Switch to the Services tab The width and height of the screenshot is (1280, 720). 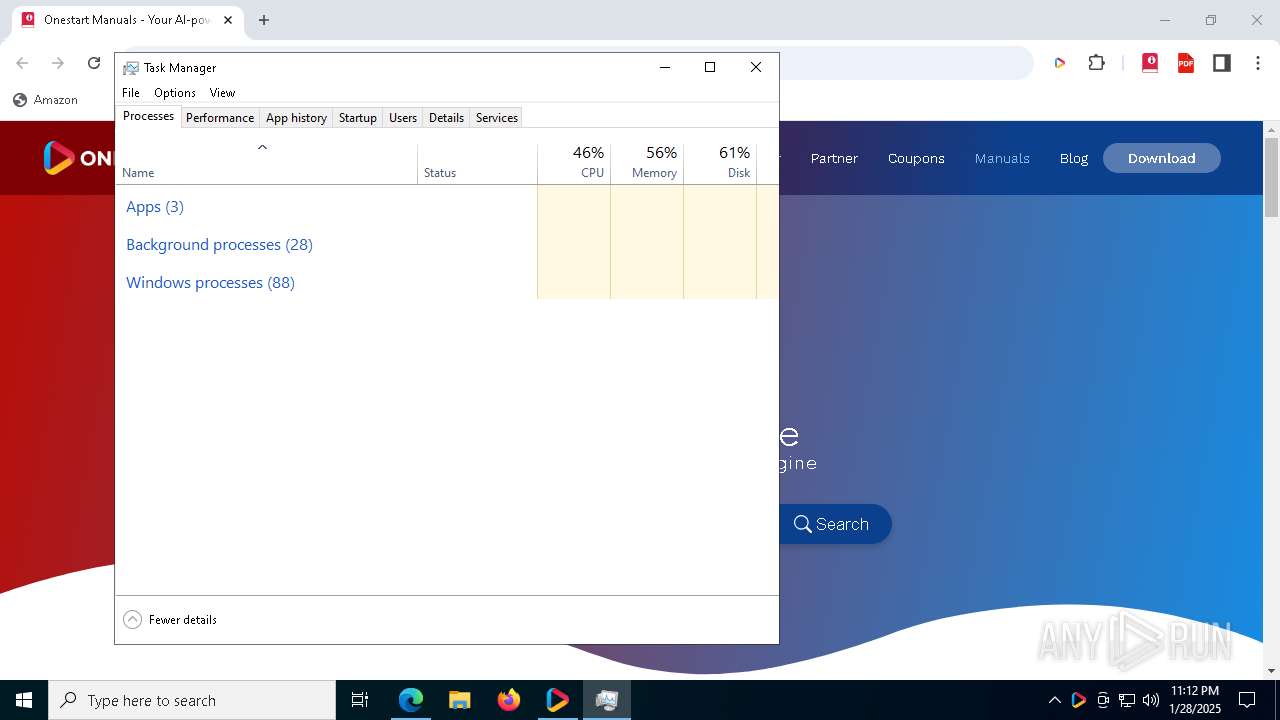click(496, 118)
